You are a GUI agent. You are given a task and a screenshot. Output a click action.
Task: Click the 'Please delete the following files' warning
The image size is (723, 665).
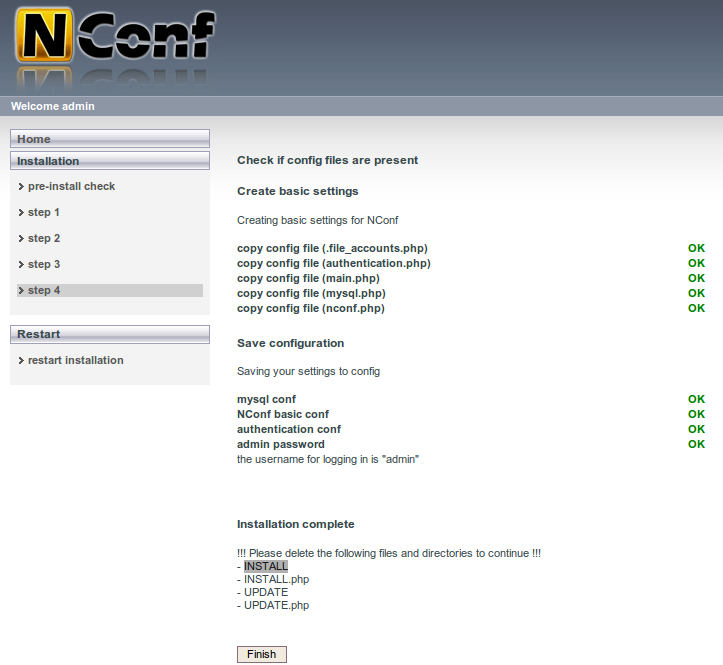(389, 553)
